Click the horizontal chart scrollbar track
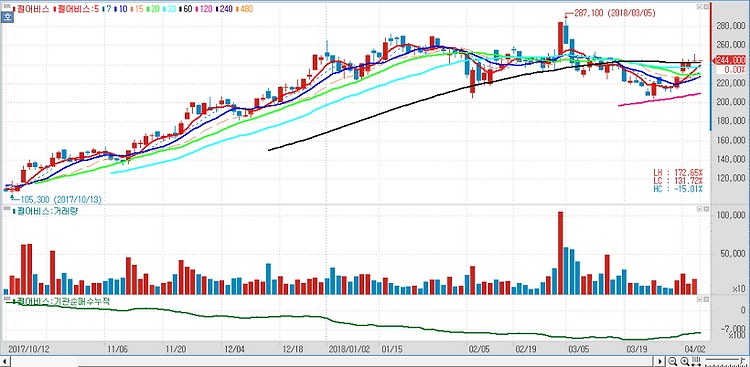The height and width of the screenshot is (367, 750). pyautogui.click(x=332, y=362)
